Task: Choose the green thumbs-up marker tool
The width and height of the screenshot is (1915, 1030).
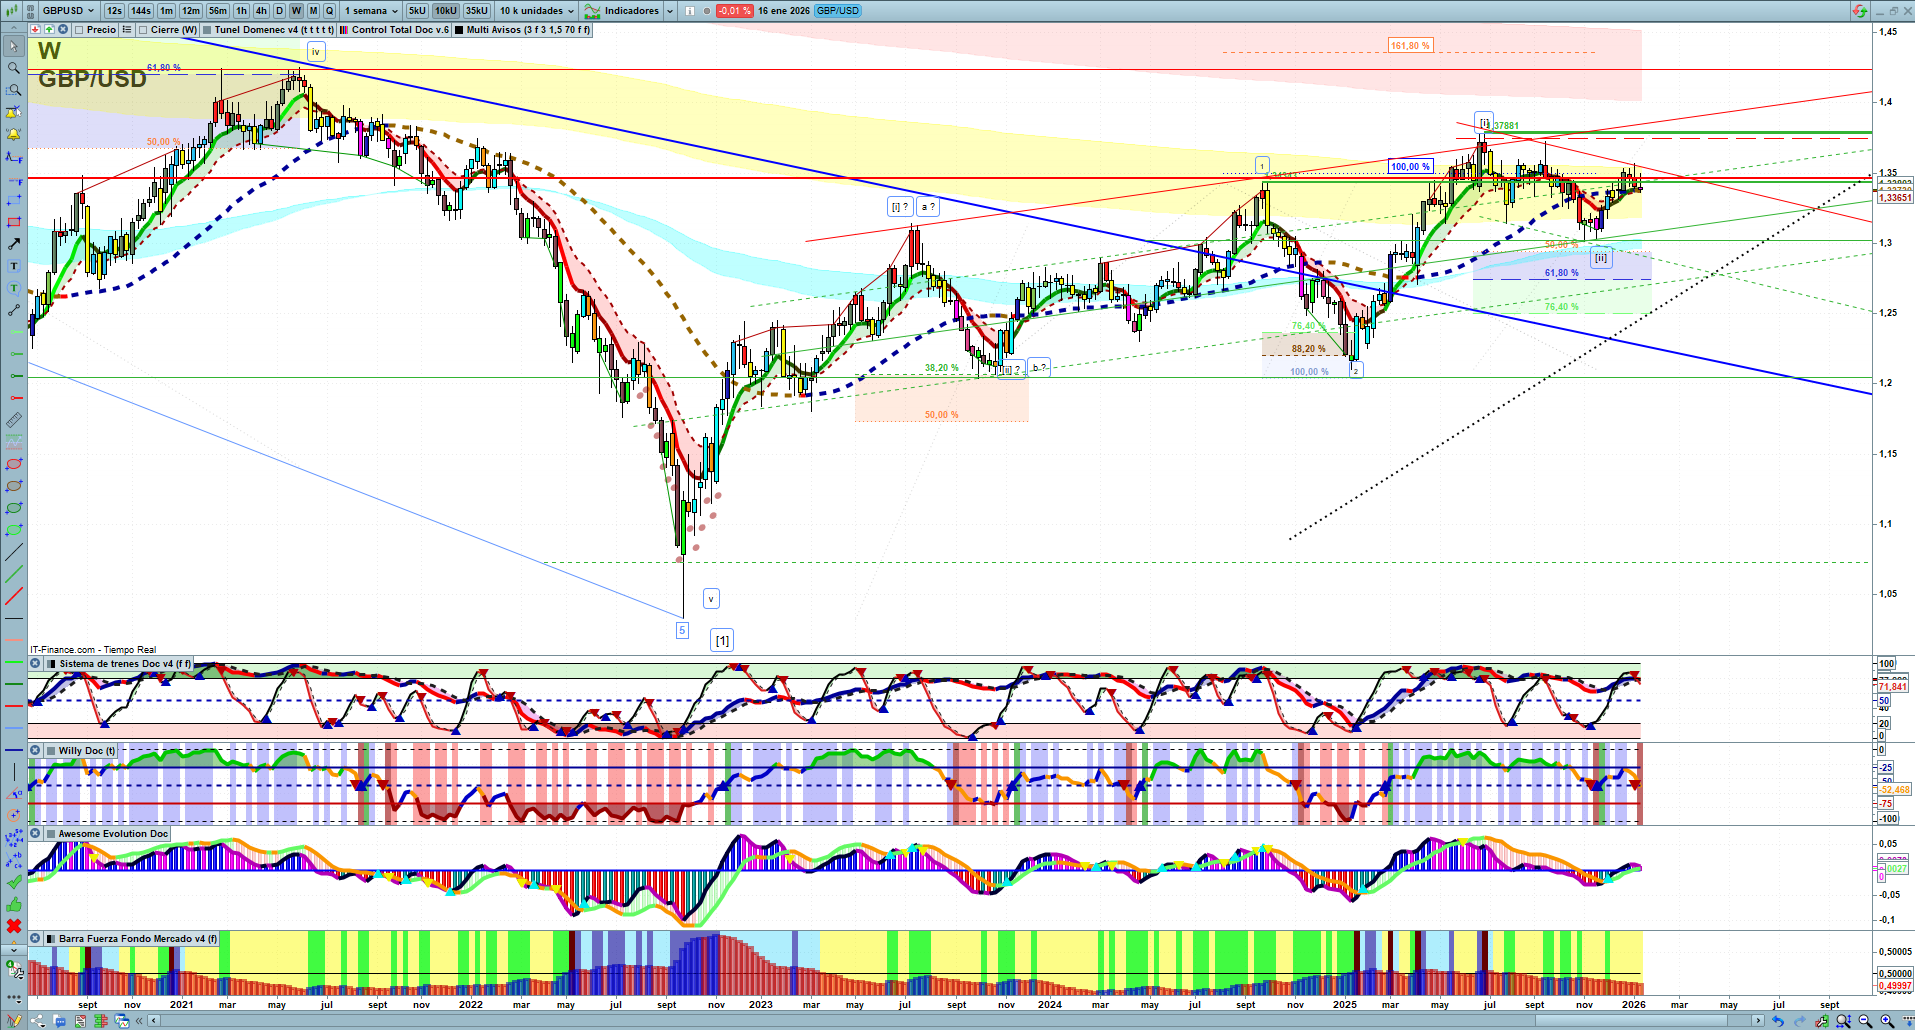Action: point(14,904)
